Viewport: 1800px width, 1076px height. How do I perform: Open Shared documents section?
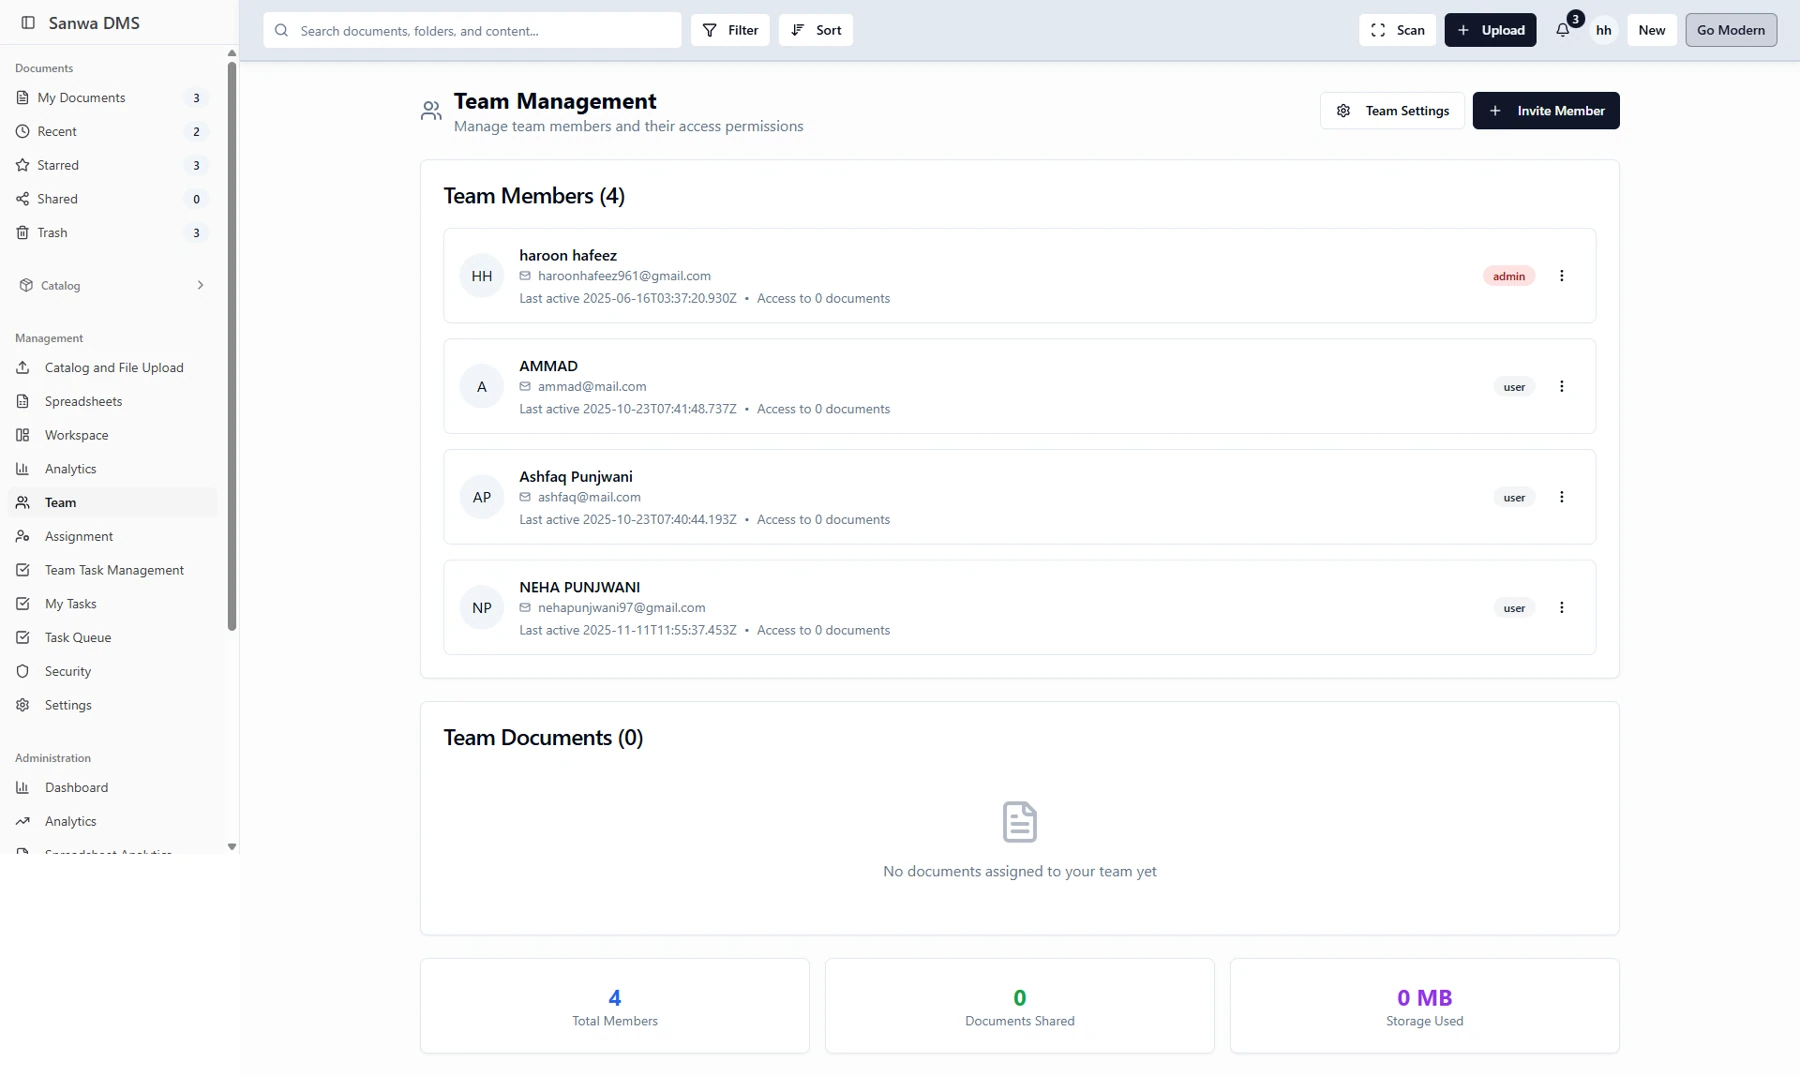tap(112, 199)
